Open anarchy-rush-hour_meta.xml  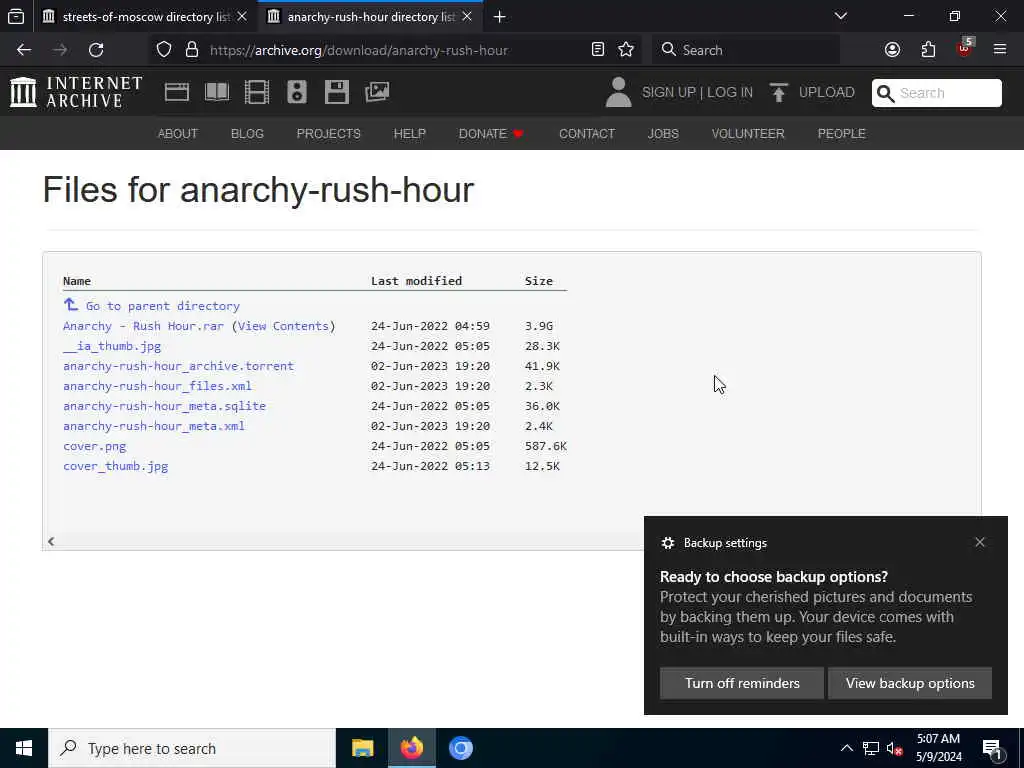[x=154, y=426]
